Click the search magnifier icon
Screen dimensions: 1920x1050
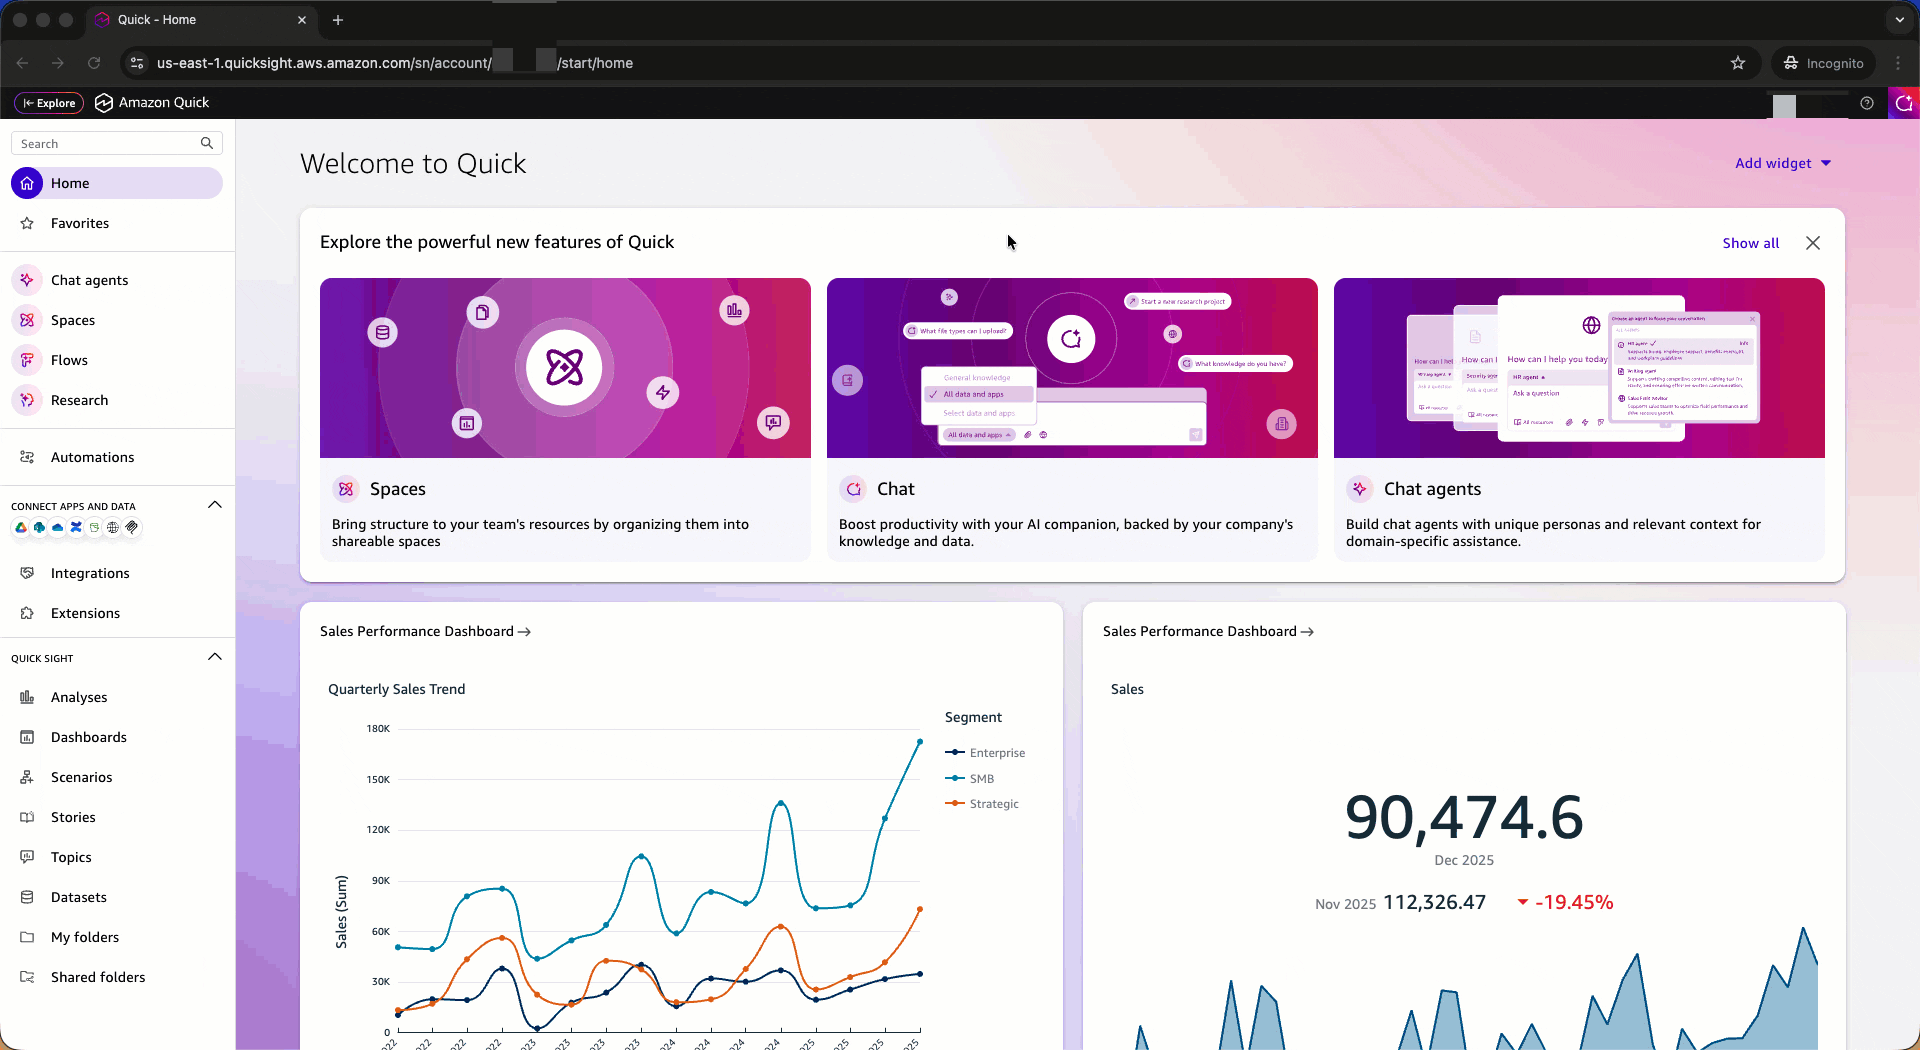[x=207, y=143]
